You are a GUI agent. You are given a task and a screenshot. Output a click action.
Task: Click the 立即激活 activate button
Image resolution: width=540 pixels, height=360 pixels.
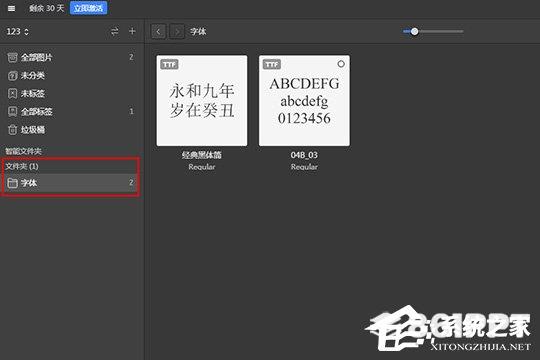[89, 8]
